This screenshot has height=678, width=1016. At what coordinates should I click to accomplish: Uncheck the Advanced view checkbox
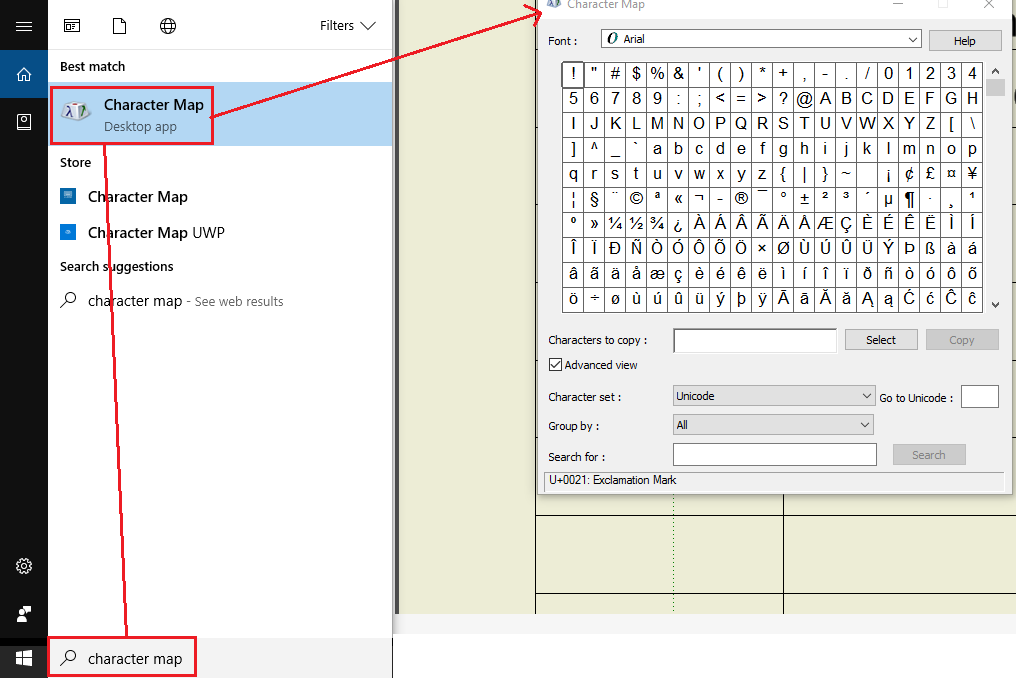tap(555, 365)
